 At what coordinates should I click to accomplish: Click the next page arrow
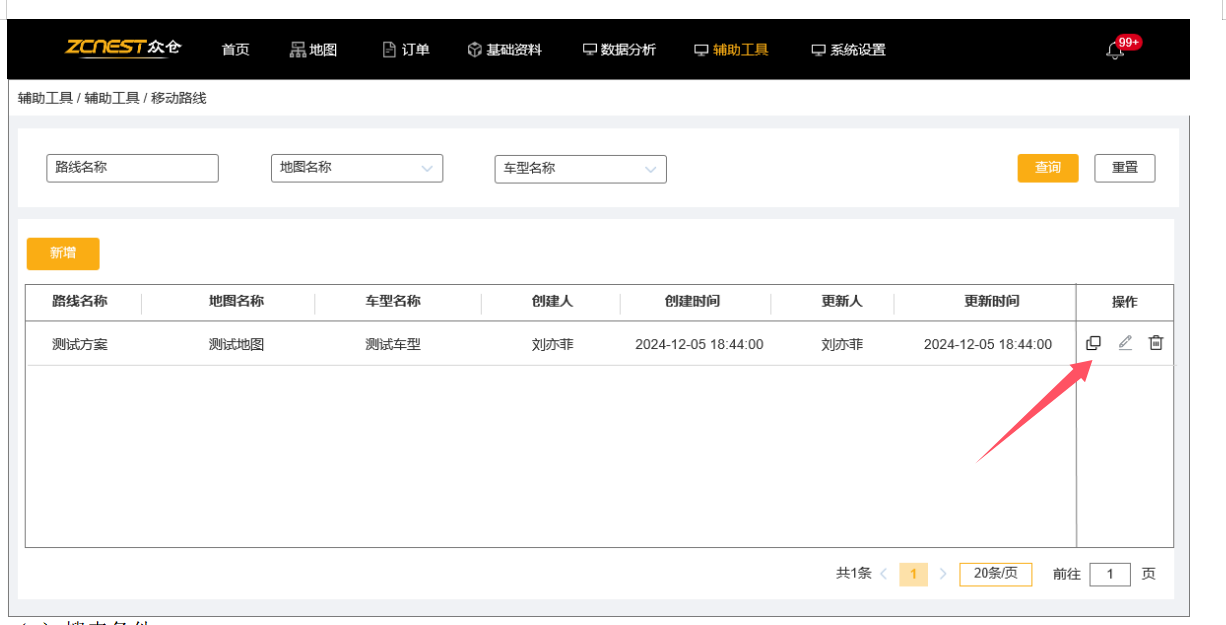[943, 574]
